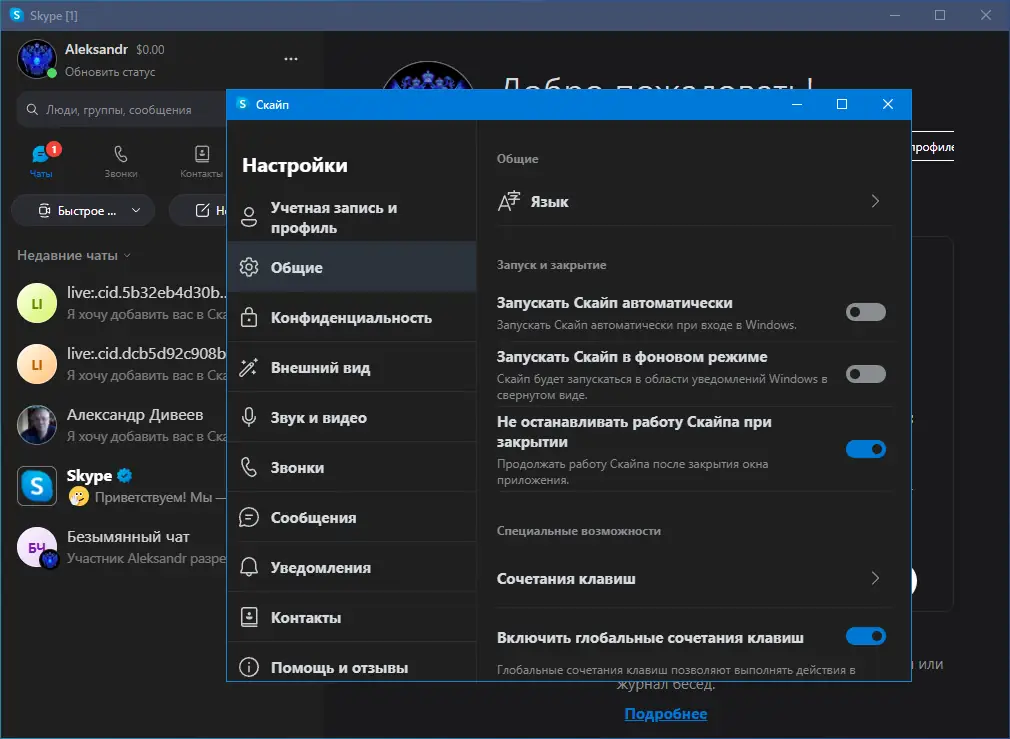1010x739 pixels.
Task: Click Обновить статус under Aleksandr
Action: pyautogui.click(x=110, y=72)
